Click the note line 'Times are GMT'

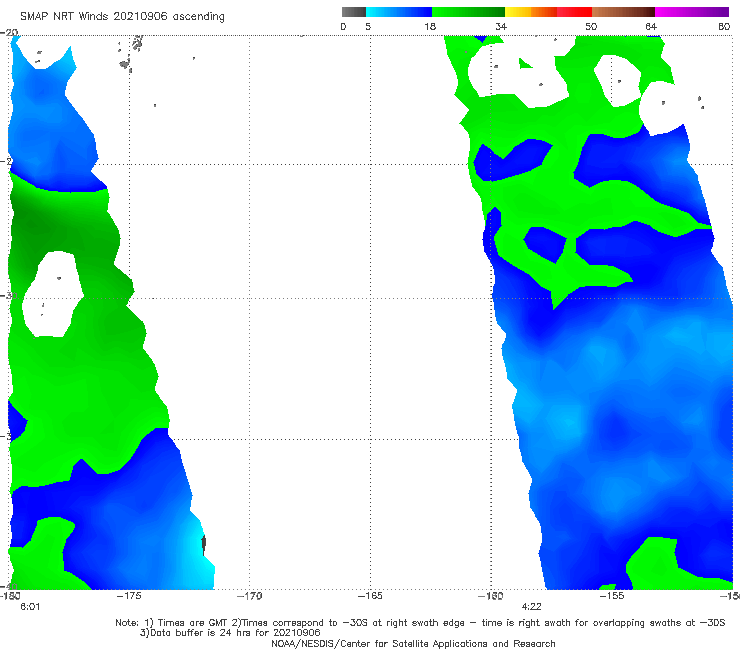193,623
